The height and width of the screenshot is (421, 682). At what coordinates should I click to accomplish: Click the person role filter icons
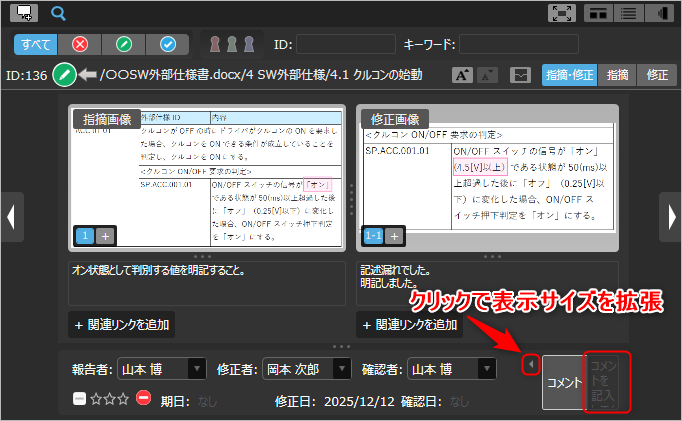click(x=232, y=44)
